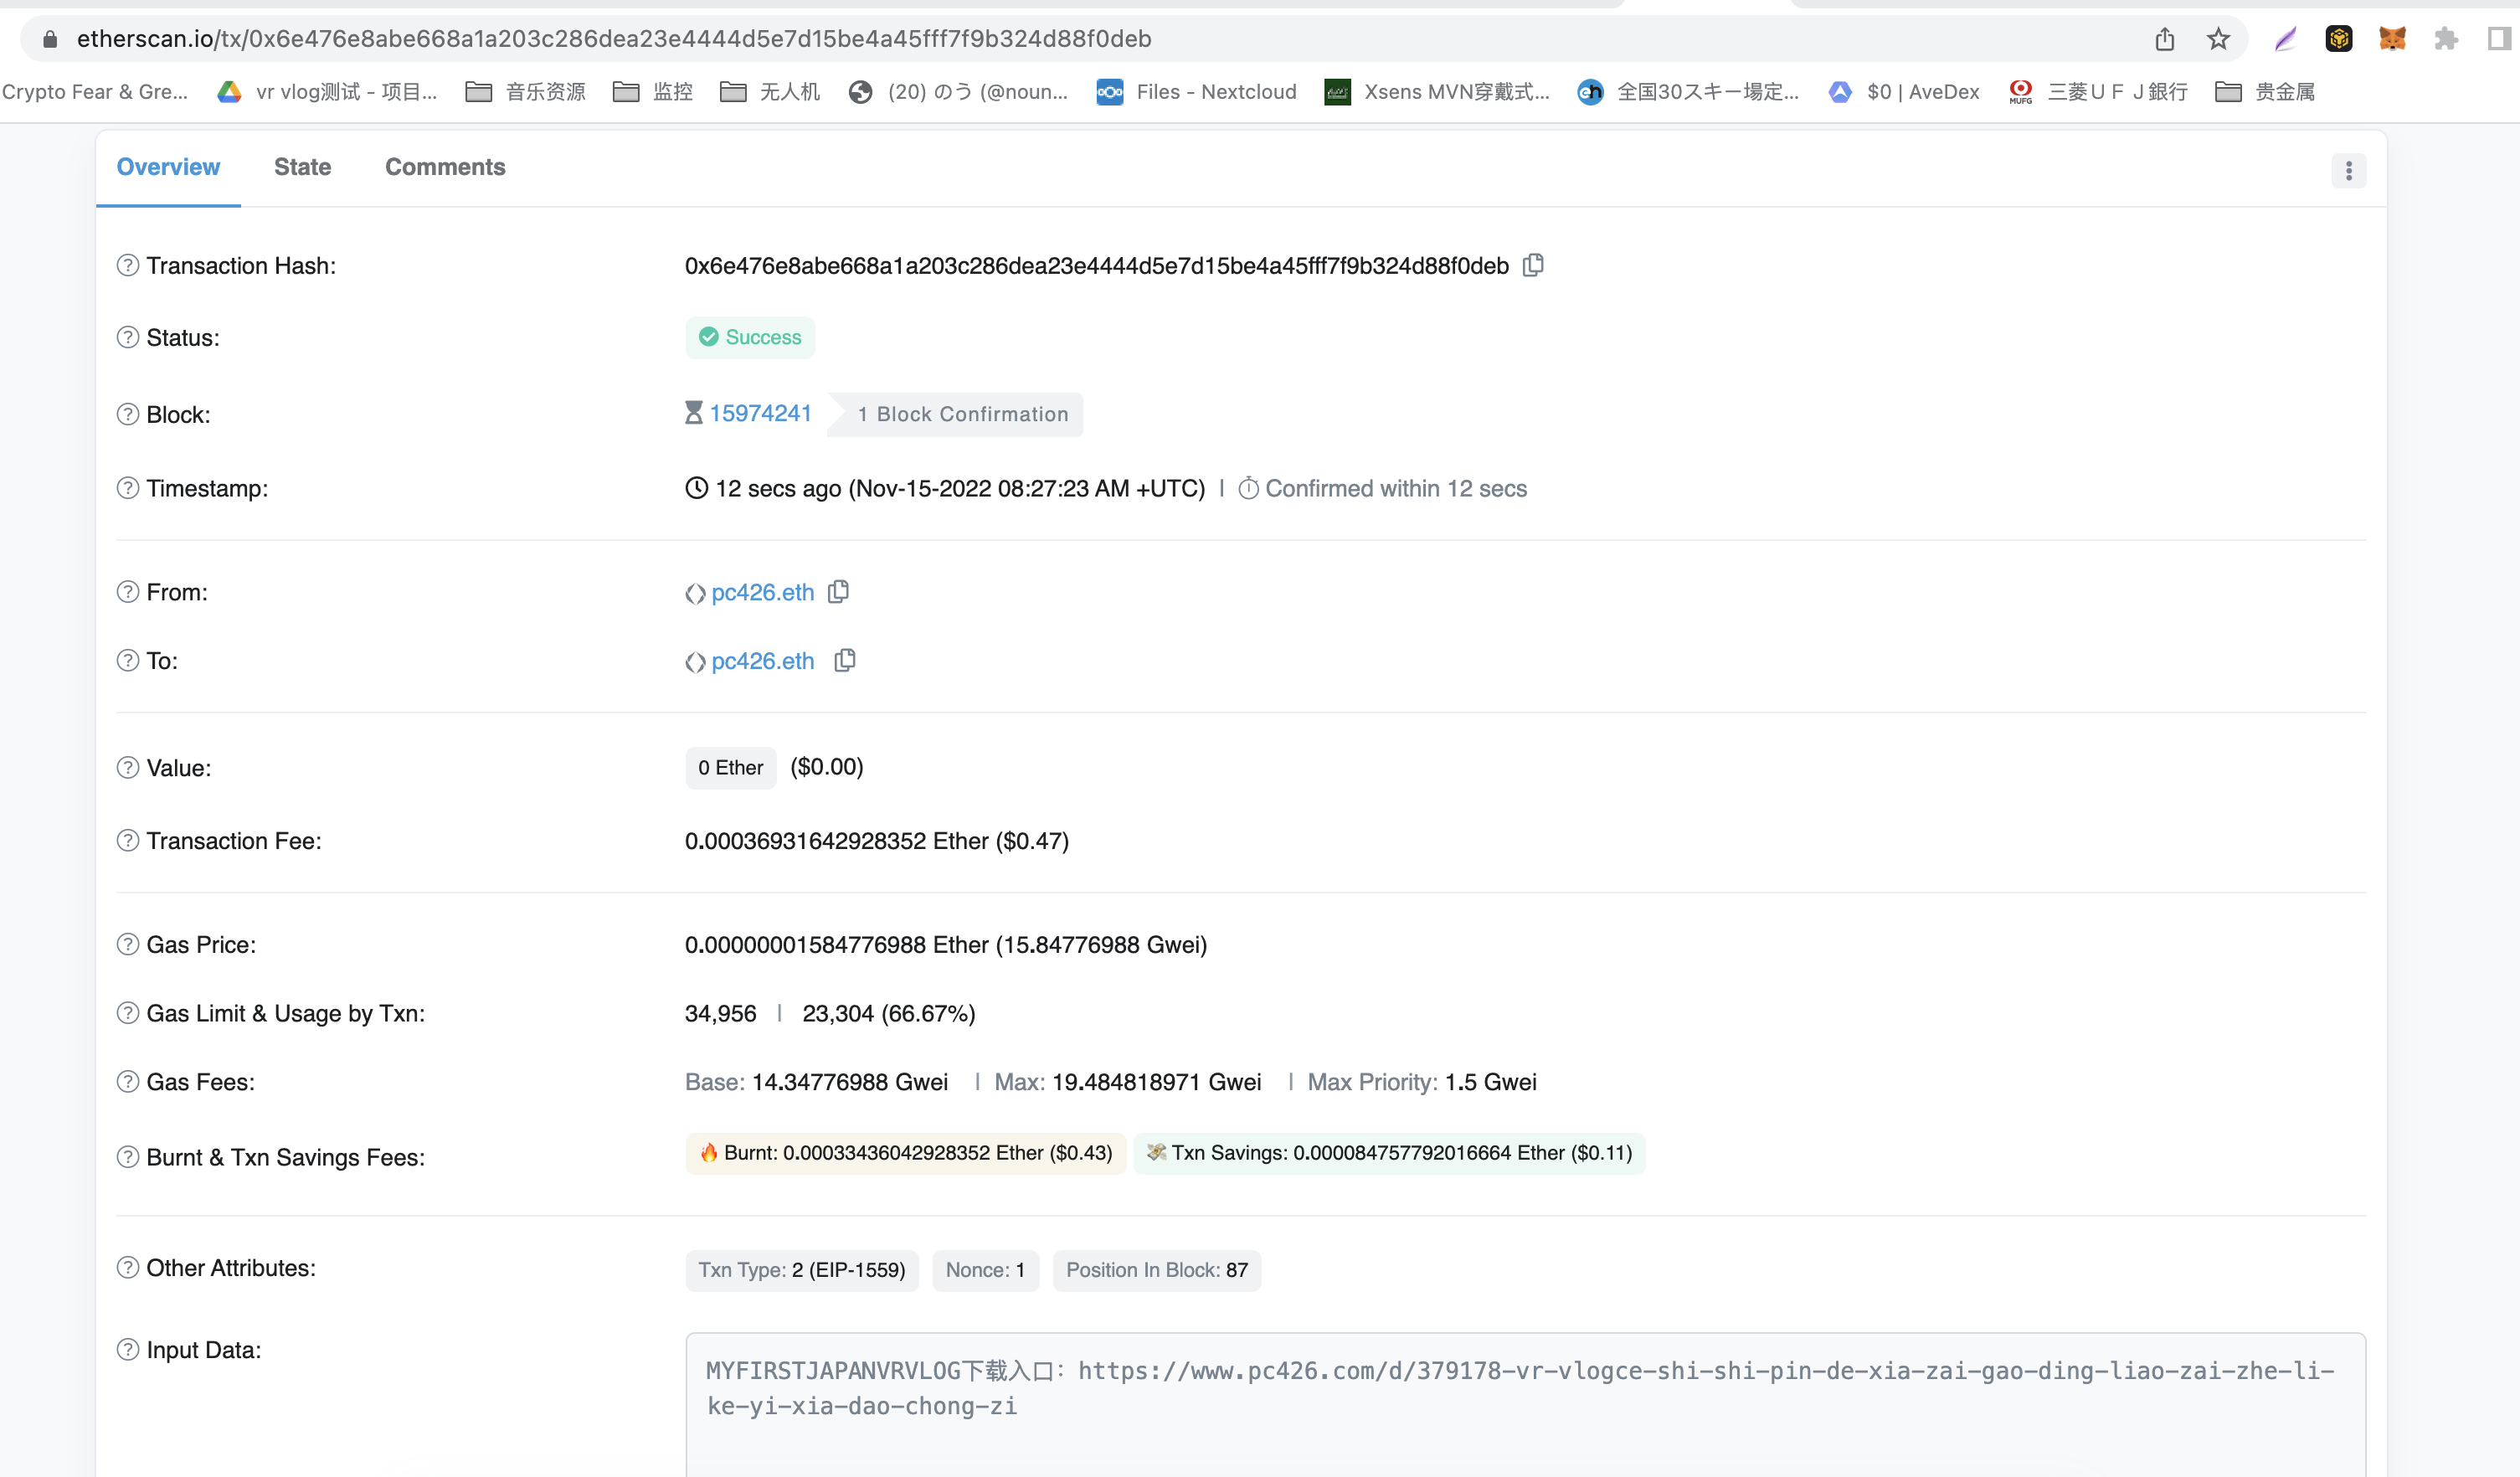Open the 音乐资源 bookmark folder
The height and width of the screenshot is (1477, 2520).
pyautogui.click(x=526, y=92)
